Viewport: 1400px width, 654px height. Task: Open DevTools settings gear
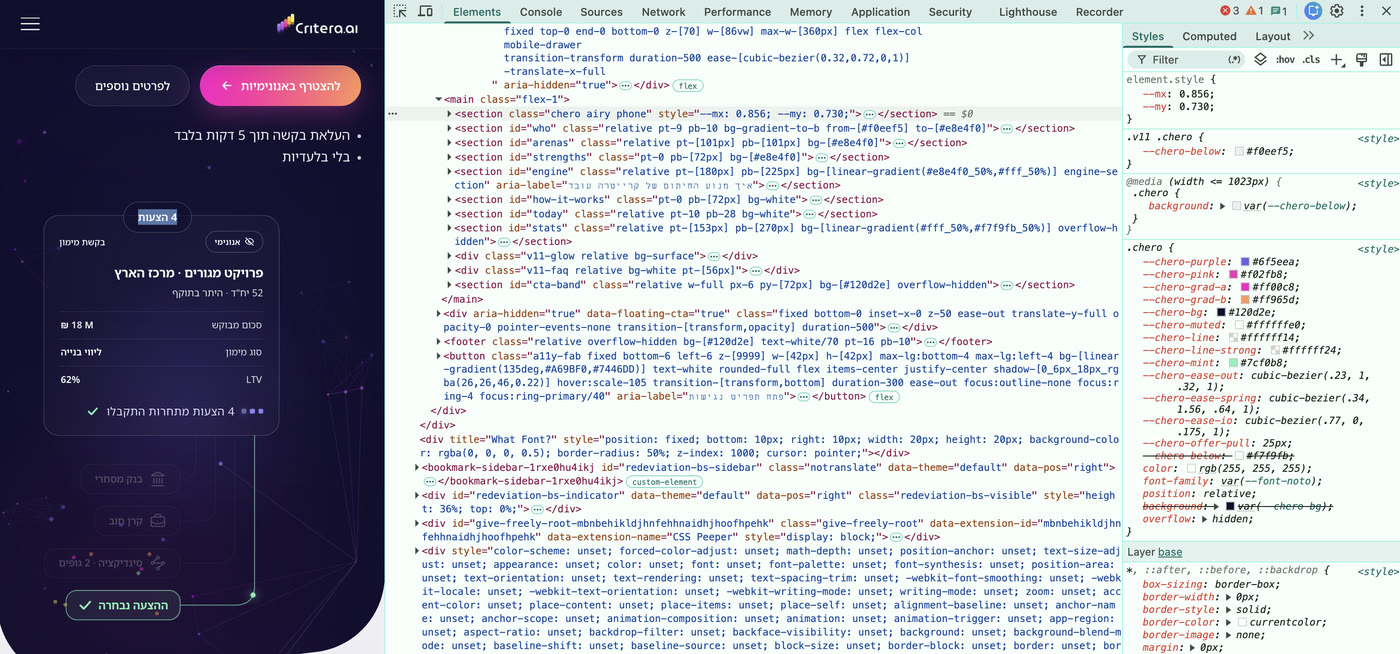coord(1336,11)
